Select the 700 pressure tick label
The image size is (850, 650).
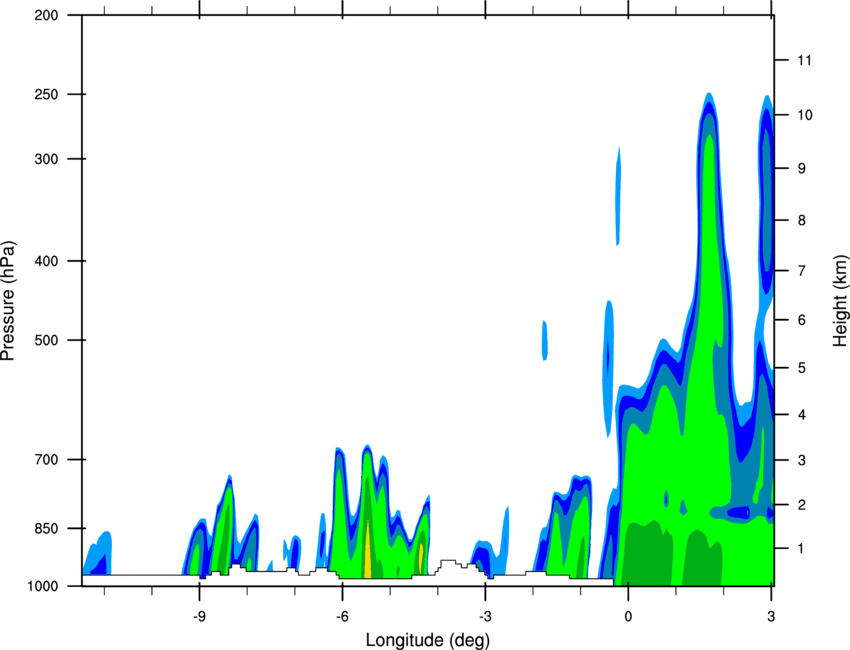pyautogui.click(x=46, y=460)
